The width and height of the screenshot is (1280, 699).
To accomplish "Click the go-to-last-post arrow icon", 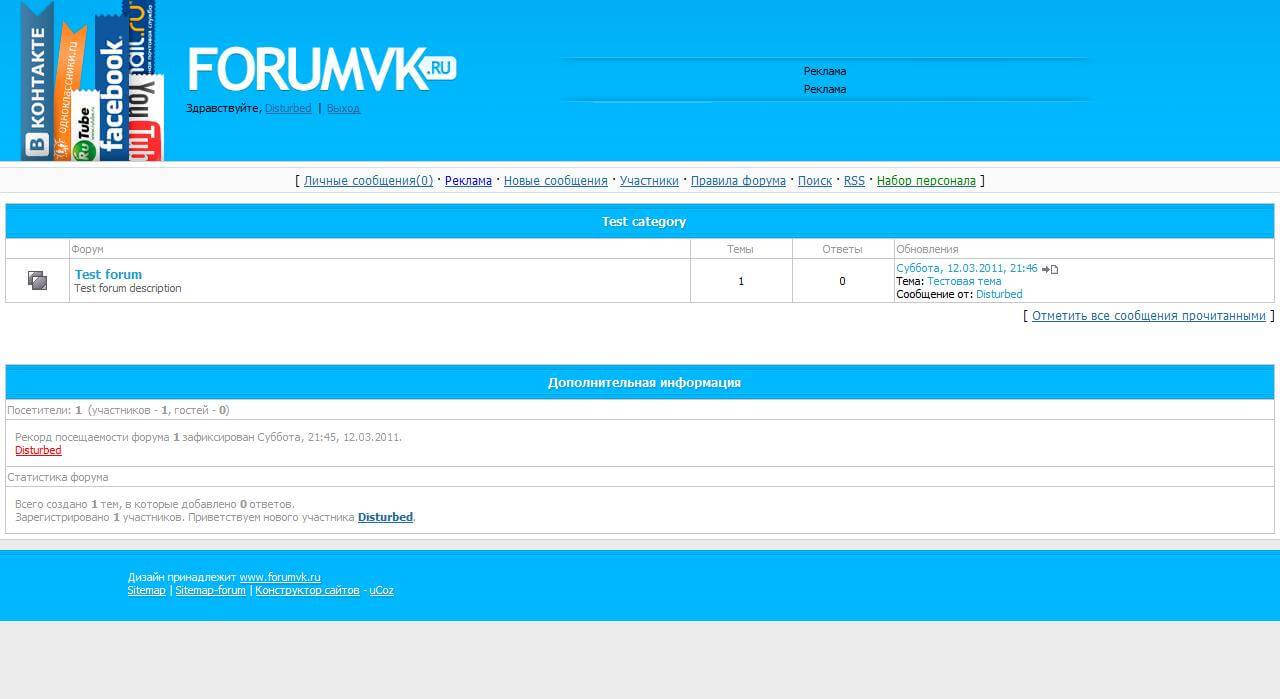I will (1050, 269).
